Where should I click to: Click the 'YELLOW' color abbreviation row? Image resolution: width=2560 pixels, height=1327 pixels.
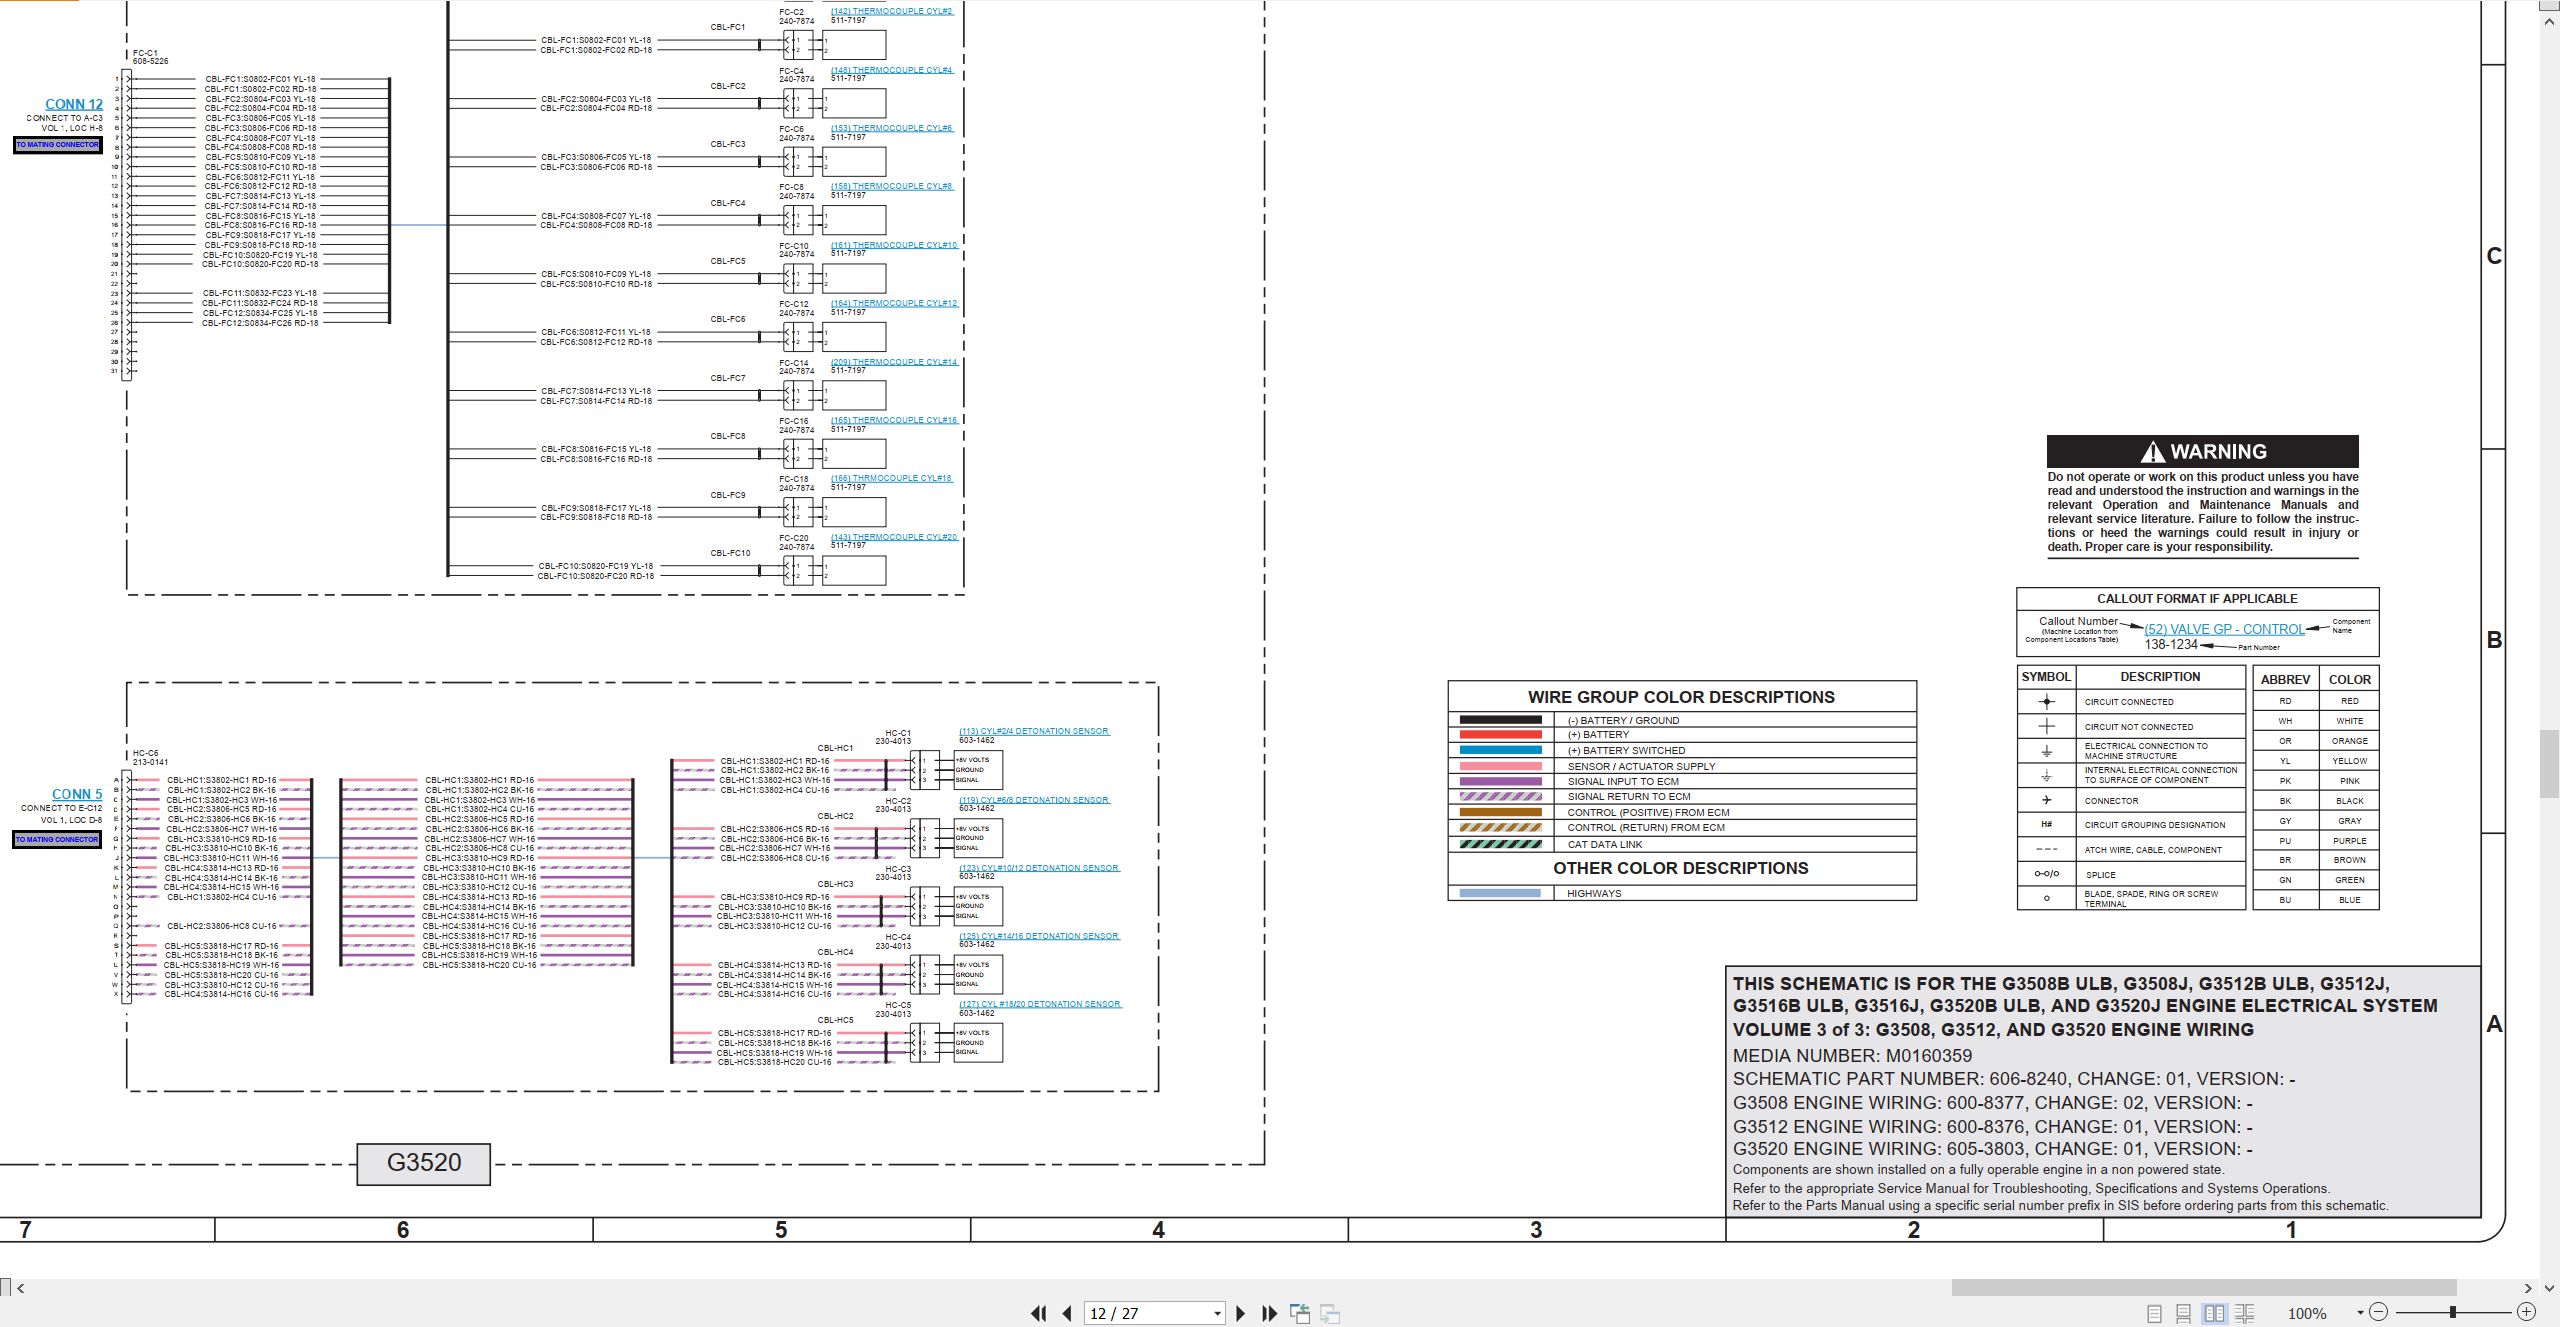click(x=2316, y=761)
